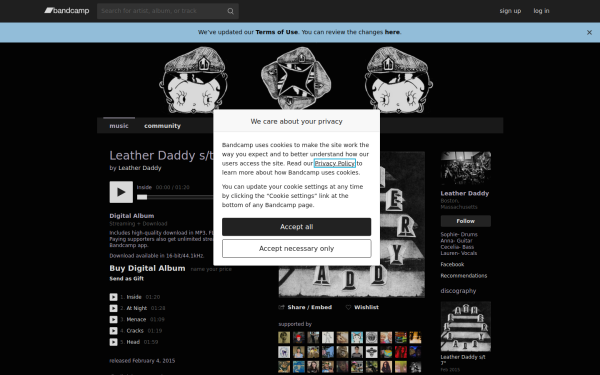Viewport: 600px width, 375px height.
Task: Play track 1 Inside
Action: click(x=113, y=297)
